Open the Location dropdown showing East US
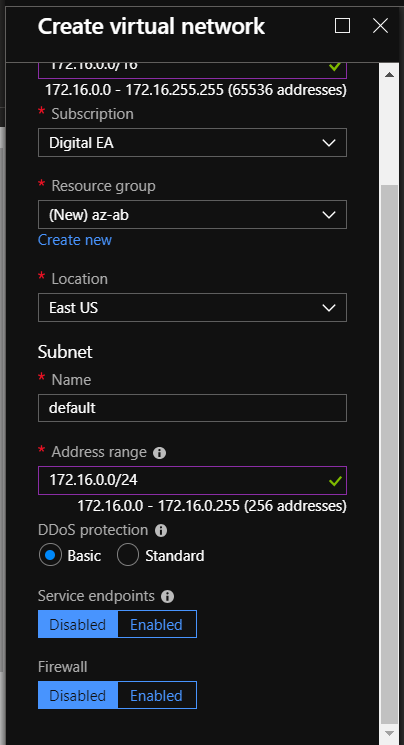The width and height of the screenshot is (404, 745). 192,308
